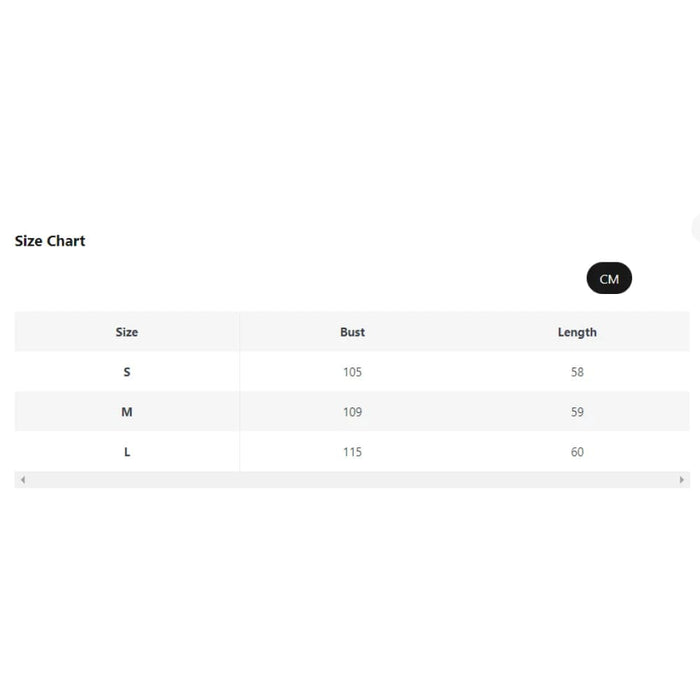The height and width of the screenshot is (700, 700).
Task: Toggle the CM unit button
Action: coord(609,279)
